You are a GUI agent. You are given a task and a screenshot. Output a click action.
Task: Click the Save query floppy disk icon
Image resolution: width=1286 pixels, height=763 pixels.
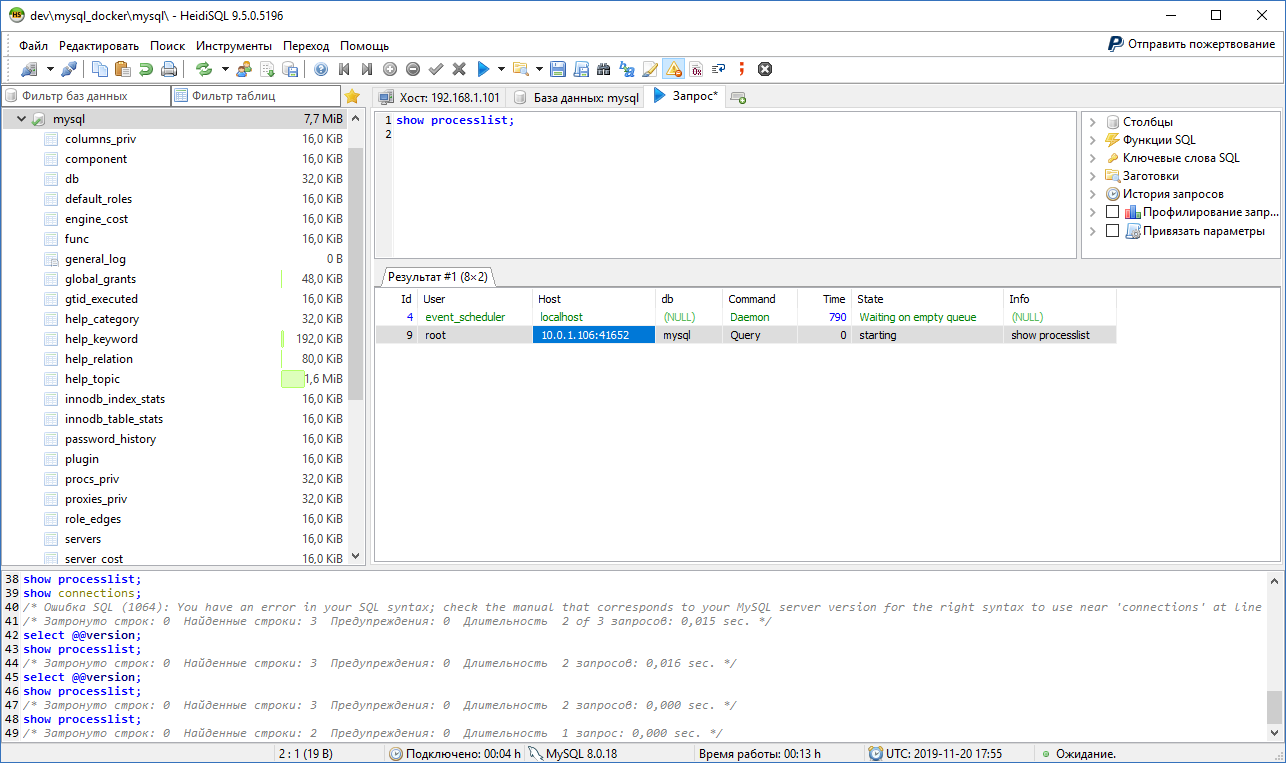click(x=558, y=69)
